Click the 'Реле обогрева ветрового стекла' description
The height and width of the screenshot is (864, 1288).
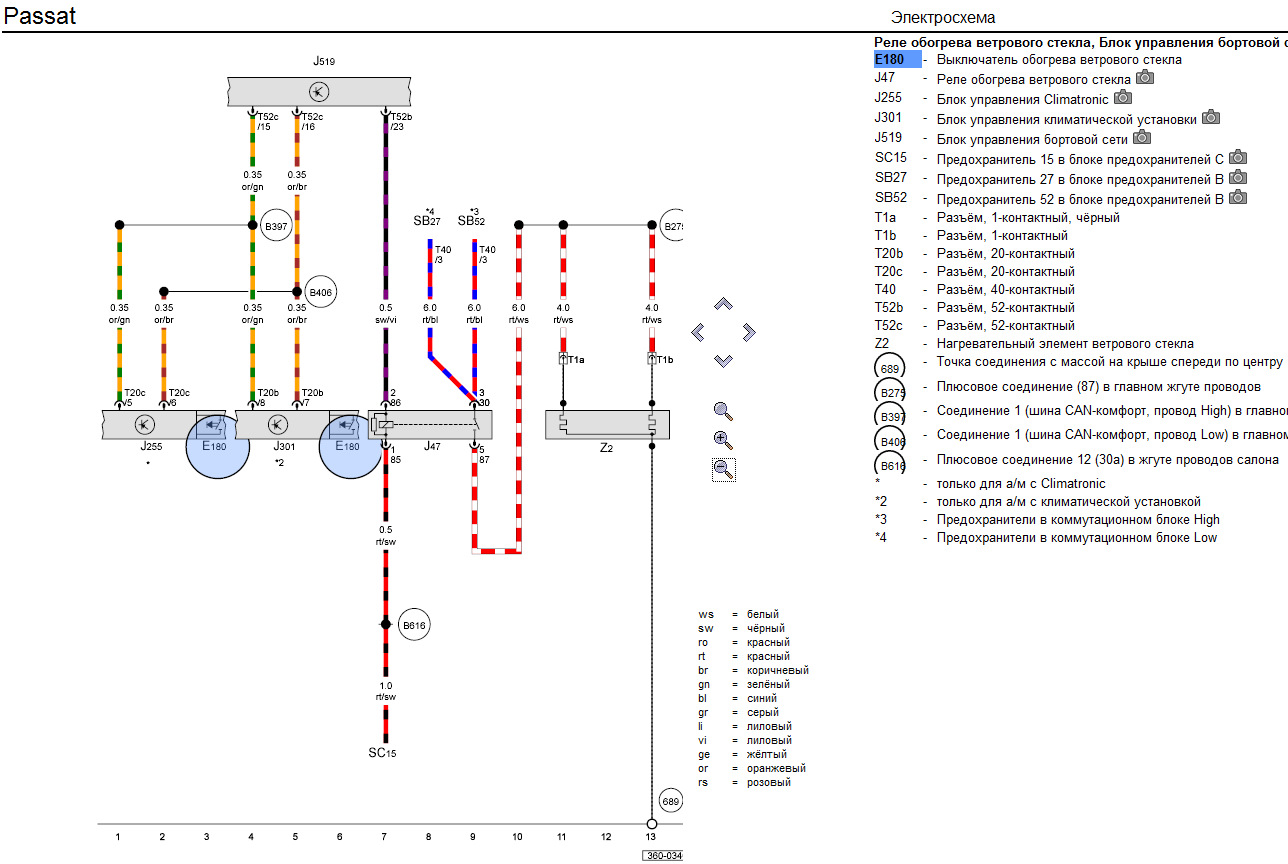(1033, 78)
